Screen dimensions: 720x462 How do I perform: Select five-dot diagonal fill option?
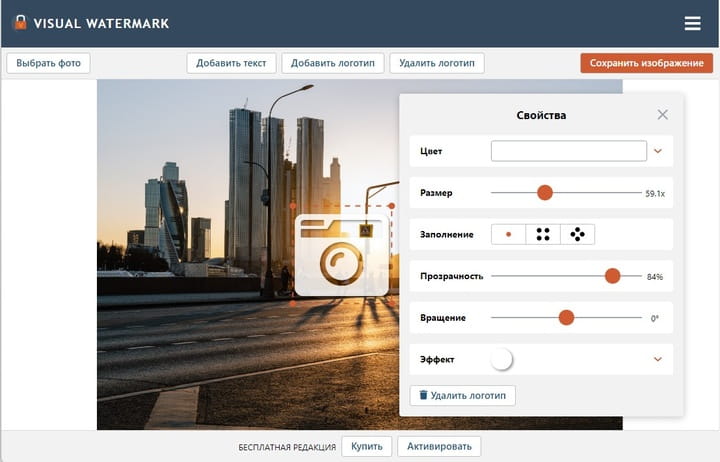[577, 235]
